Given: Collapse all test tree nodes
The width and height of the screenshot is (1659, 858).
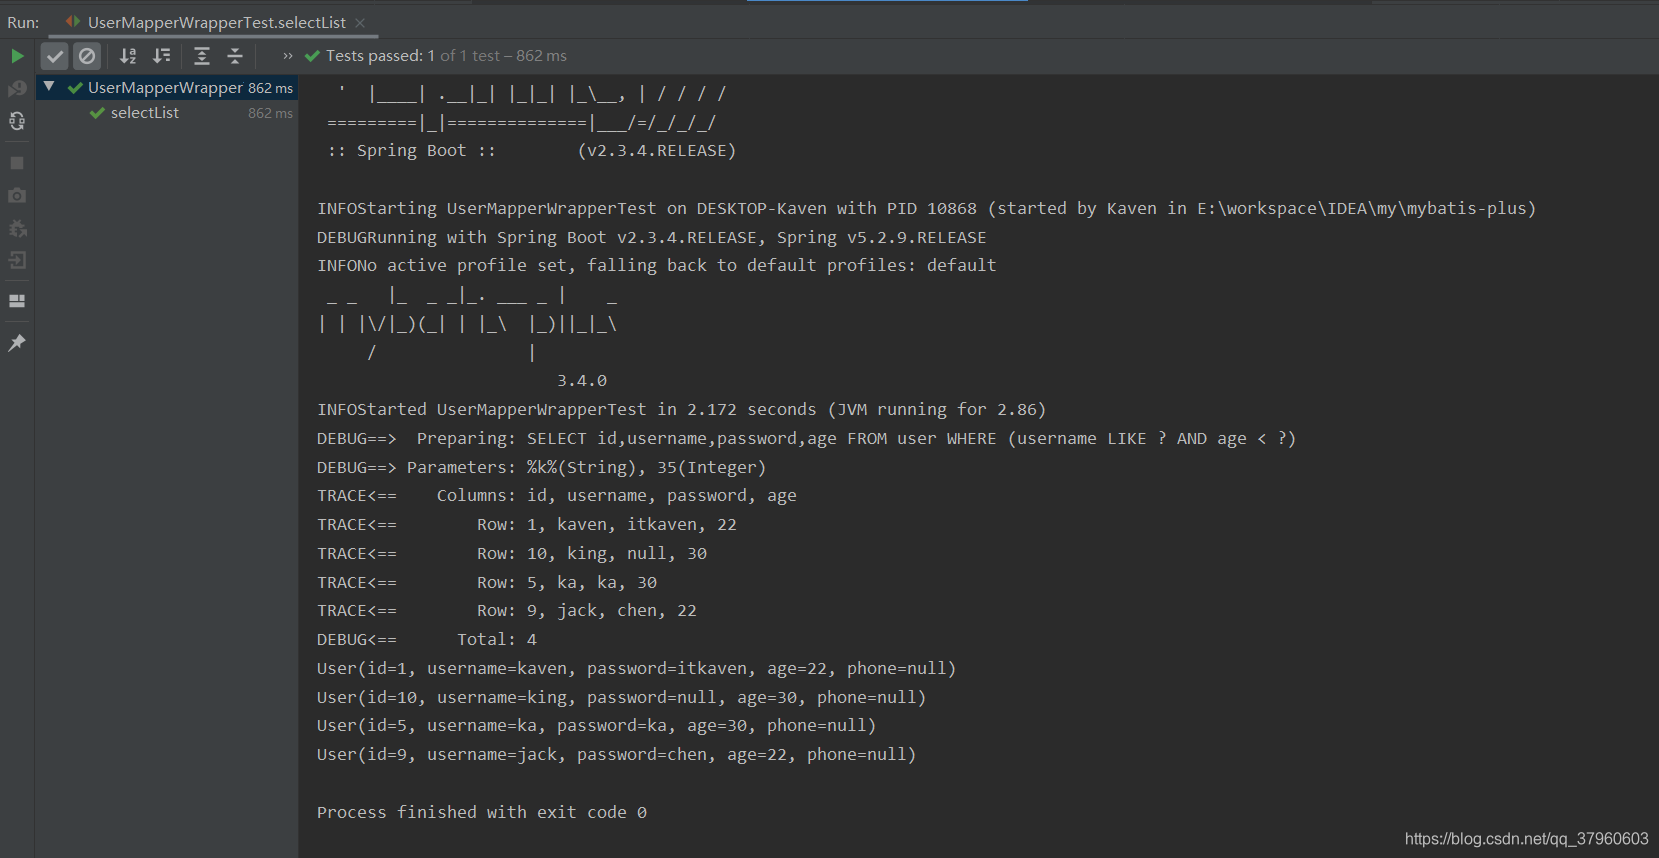Looking at the screenshot, I should 235,56.
